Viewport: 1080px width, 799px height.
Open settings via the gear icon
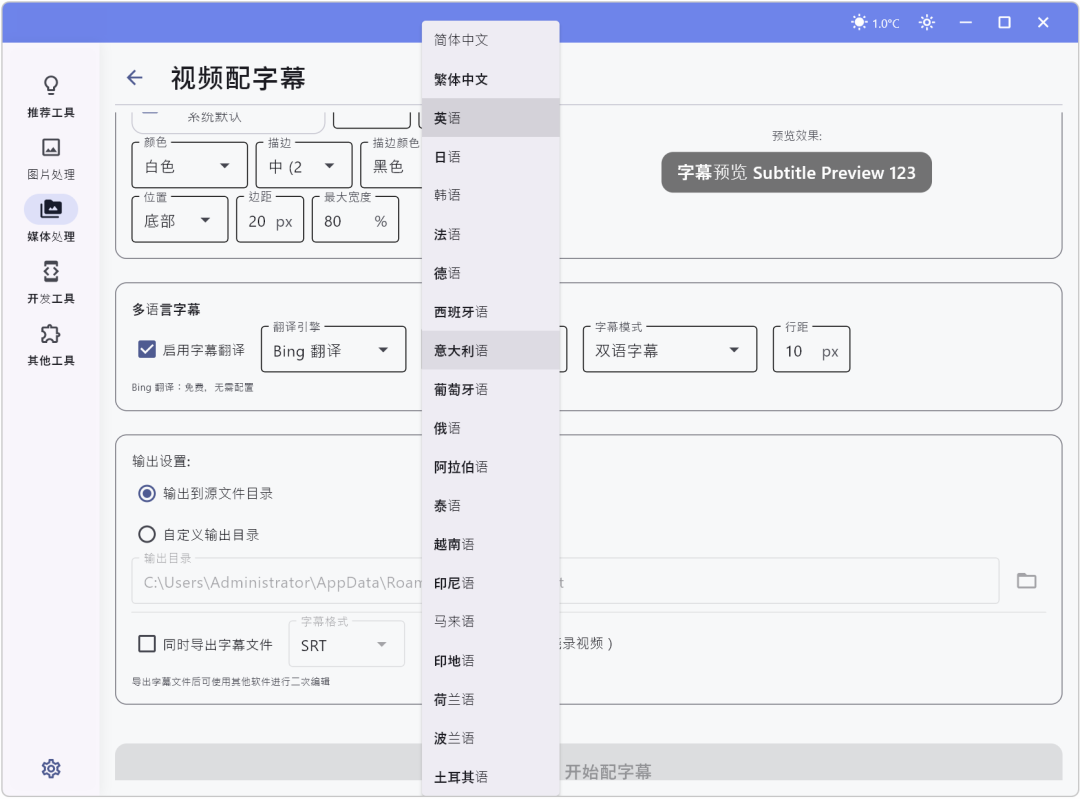pyautogui.click(x=51, y=768)
